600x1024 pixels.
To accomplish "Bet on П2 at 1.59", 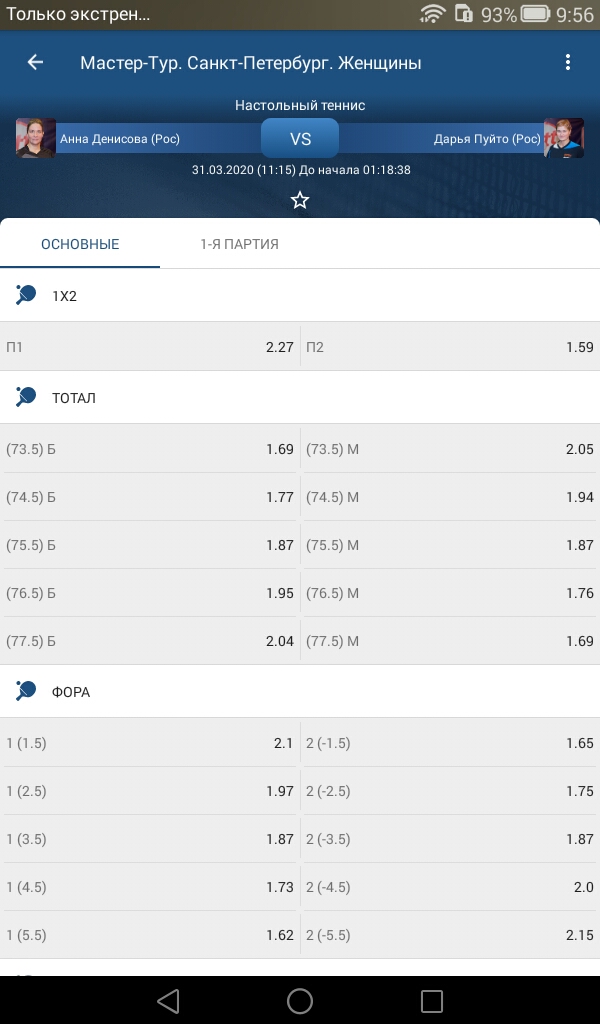I will (450, 347).
